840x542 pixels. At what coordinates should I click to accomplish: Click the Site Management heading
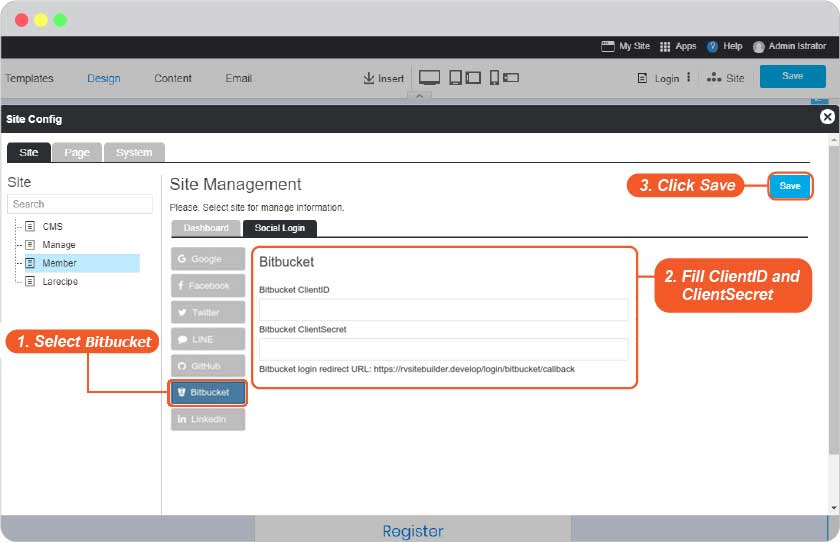(x=235, y=185)
